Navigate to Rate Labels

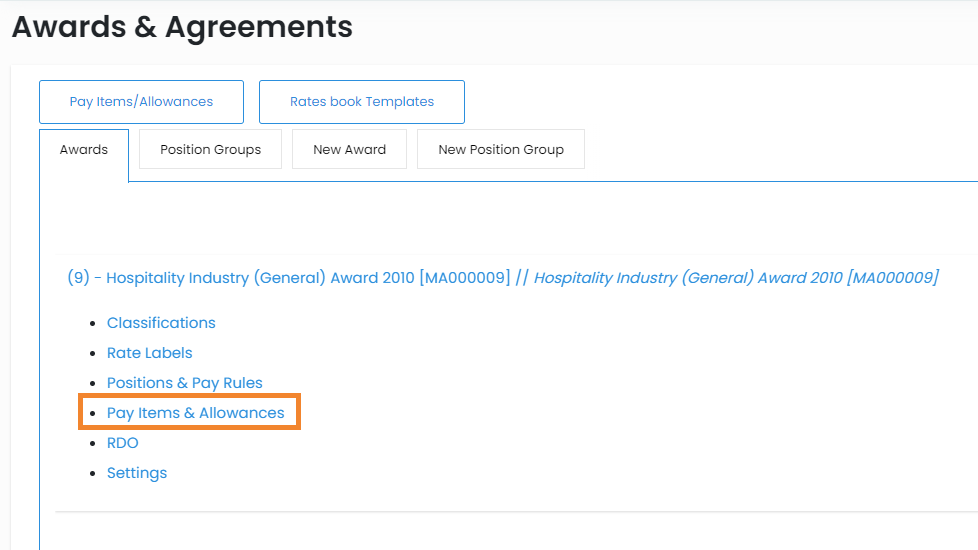point(149,353)
